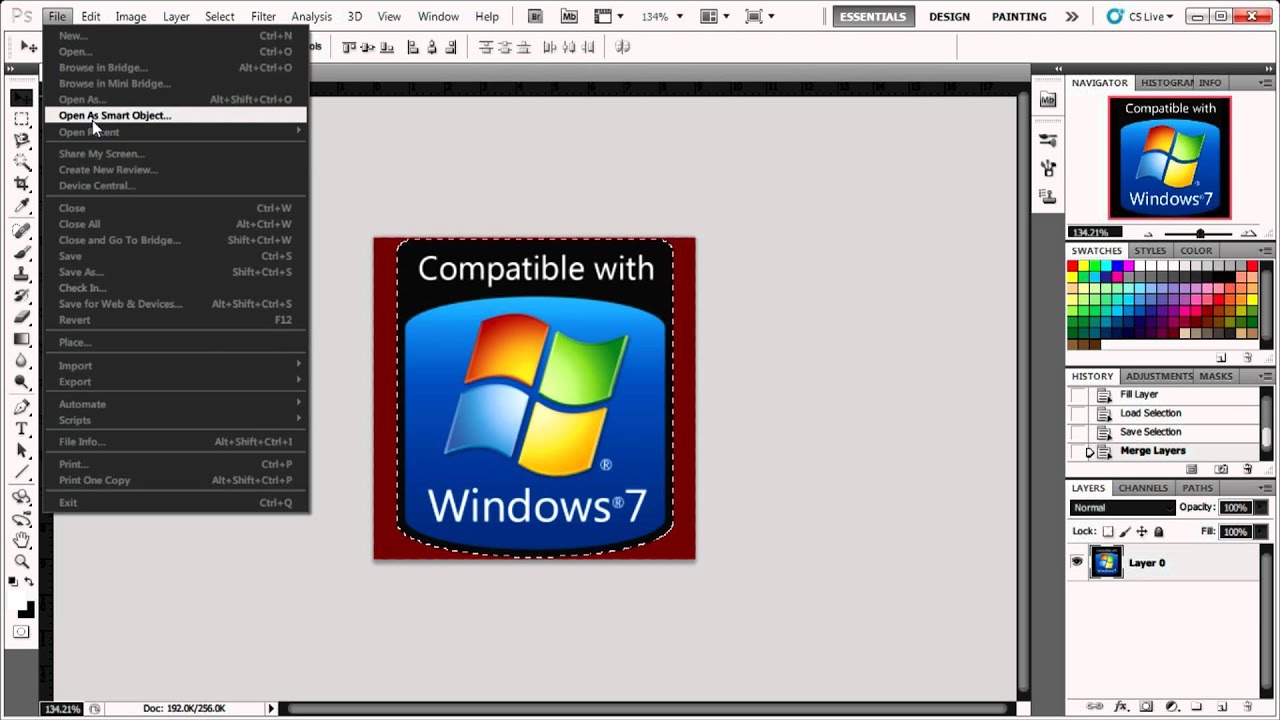Select the Eyedropper tool
Viewport: 1280px width, 720px height.
[x=21, y=205]
